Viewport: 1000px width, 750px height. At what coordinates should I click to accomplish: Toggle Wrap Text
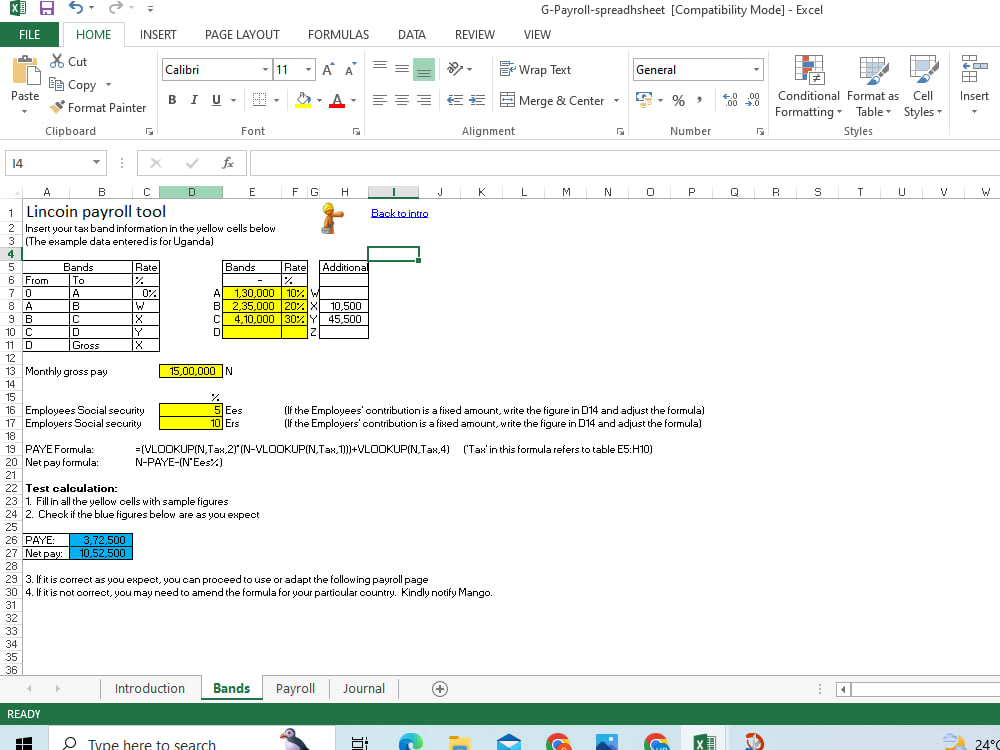(x=535, y=70)
